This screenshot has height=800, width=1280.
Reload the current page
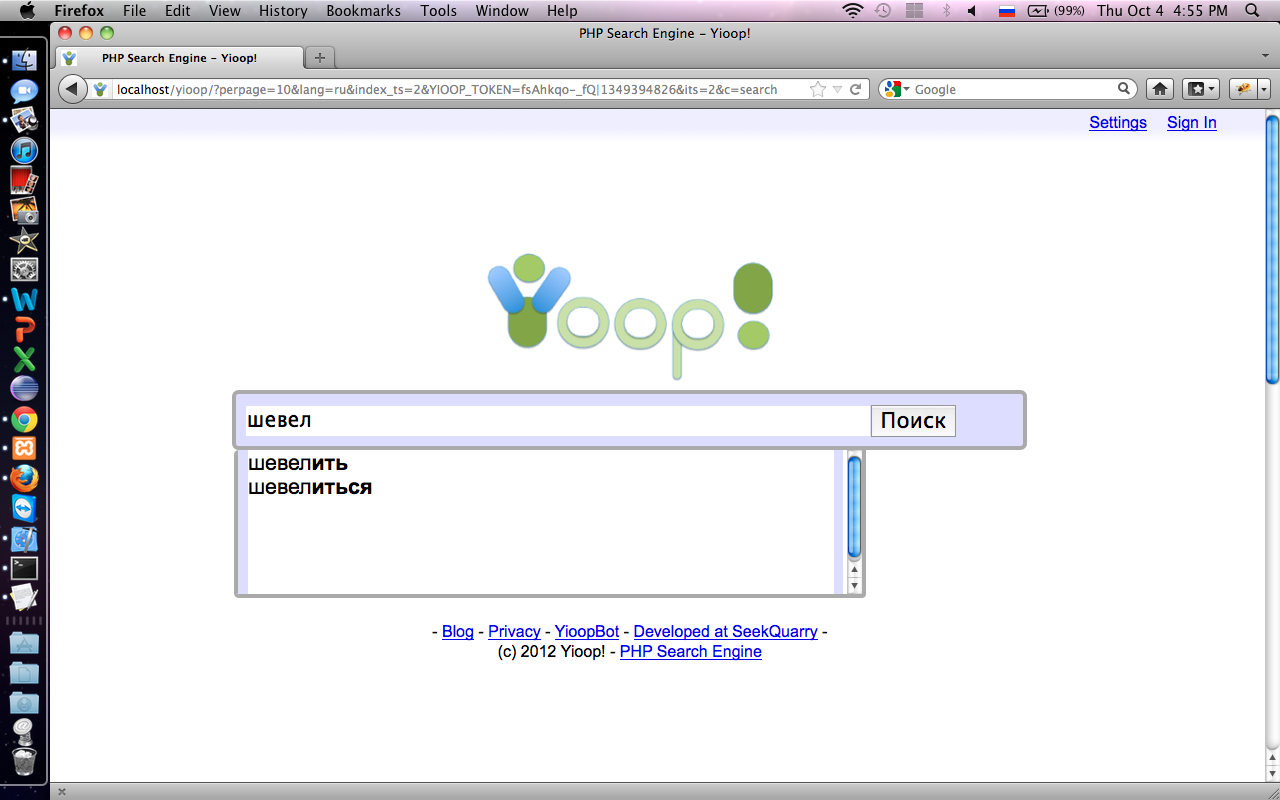pyautogui.click(x=856, y=89)
